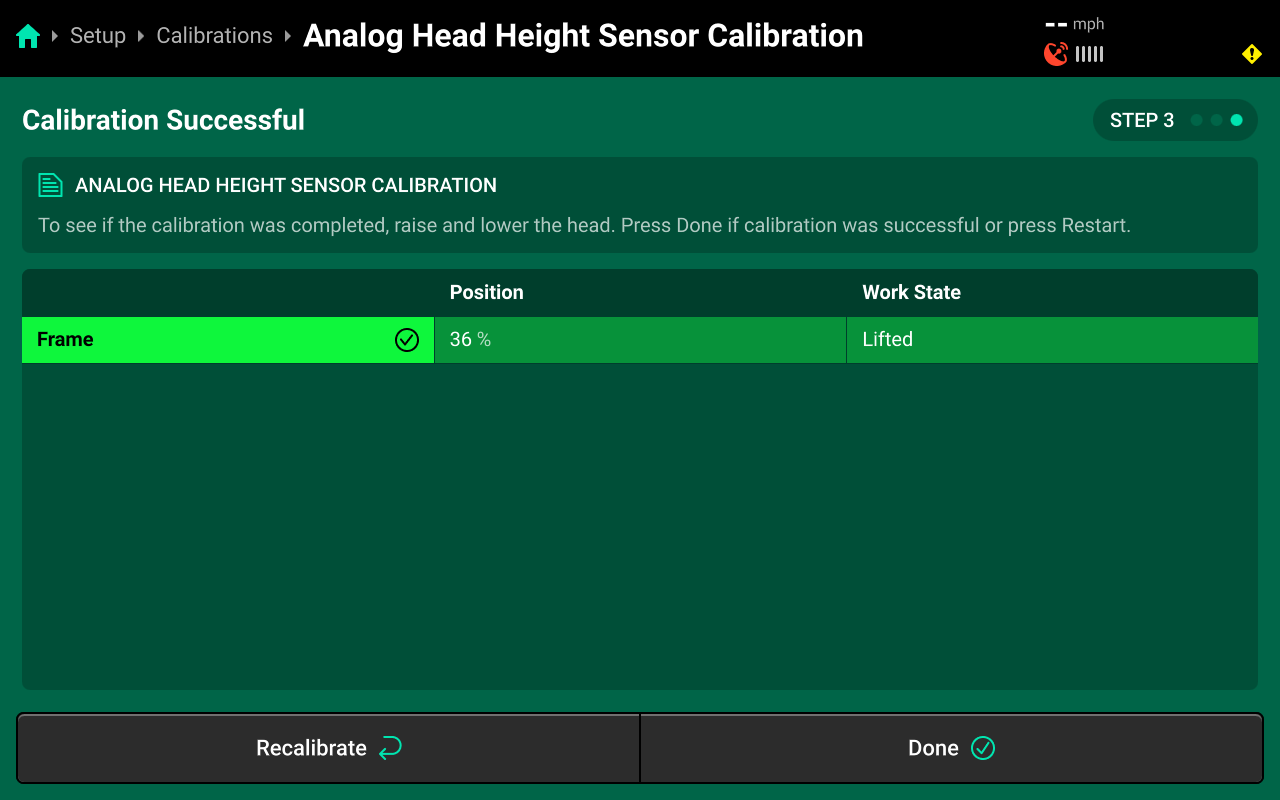This screenshot has width=1280, height=800.
Task: Click the Lifted work state cell
Action: tap(887, 340)
